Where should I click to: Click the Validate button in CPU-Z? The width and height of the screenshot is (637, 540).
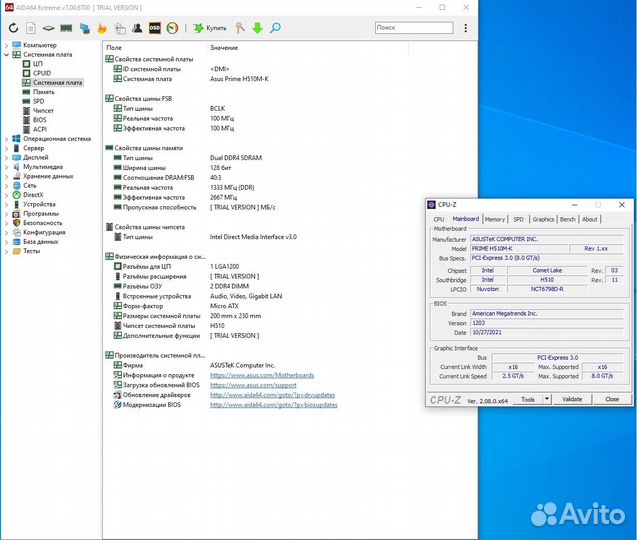tap(572, 399)
